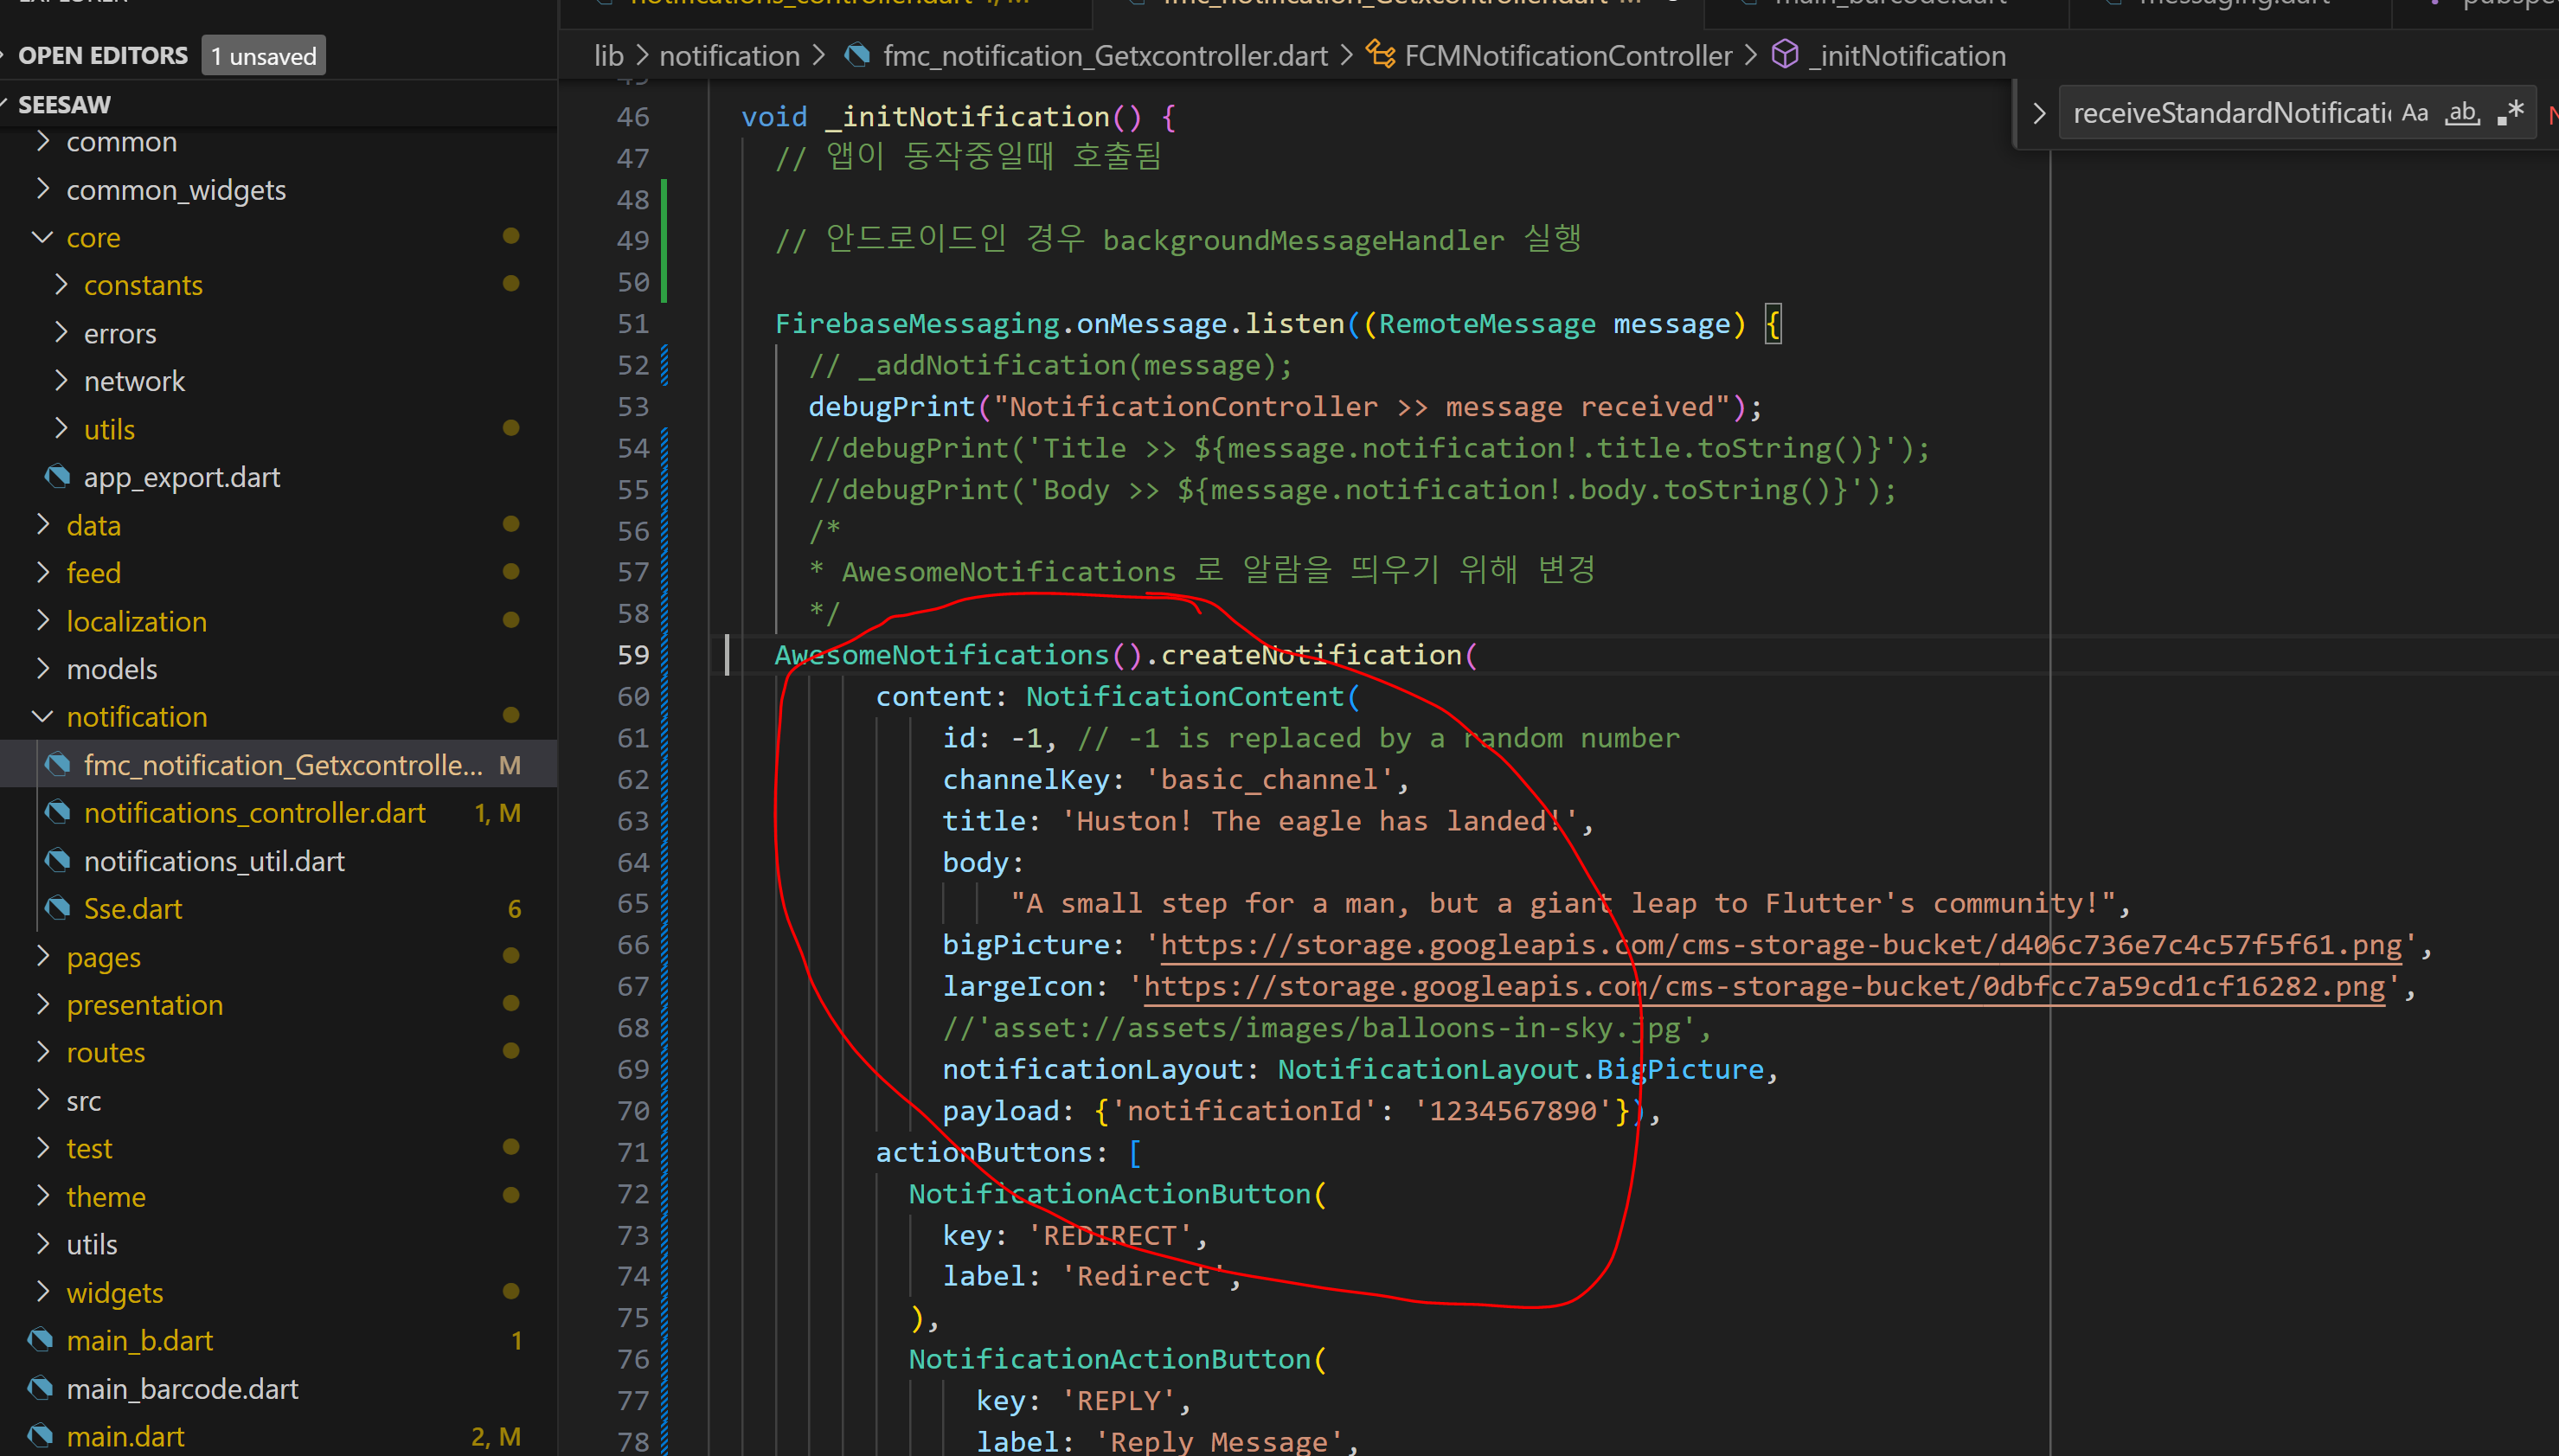Select notification in breadcrumb path
Viewport: 2559px width, 1456px height.
point(729,56)
